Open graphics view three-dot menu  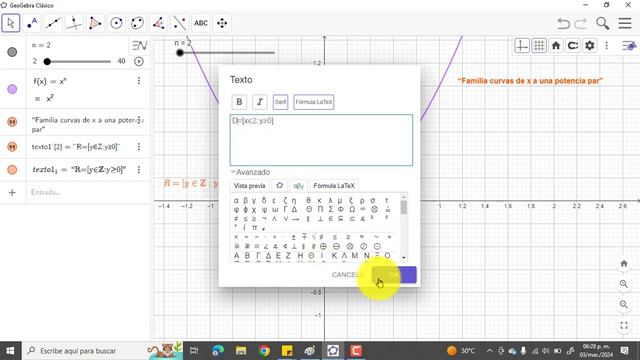tap(607, 46)
